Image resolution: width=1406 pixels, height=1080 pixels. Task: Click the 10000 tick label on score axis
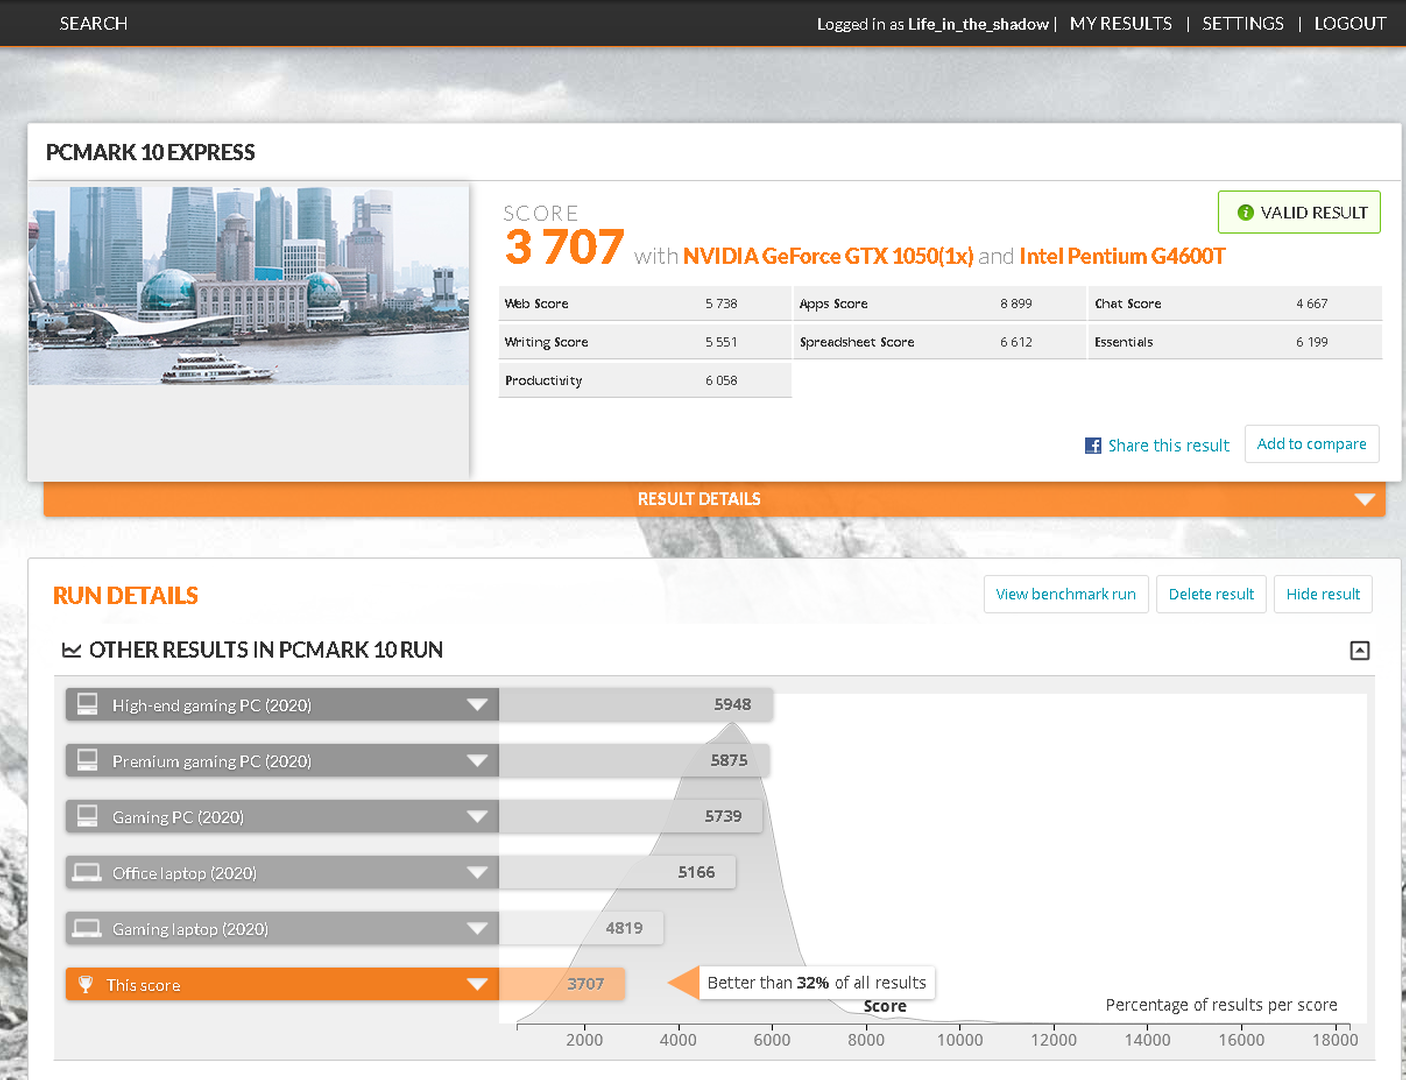960,1040
